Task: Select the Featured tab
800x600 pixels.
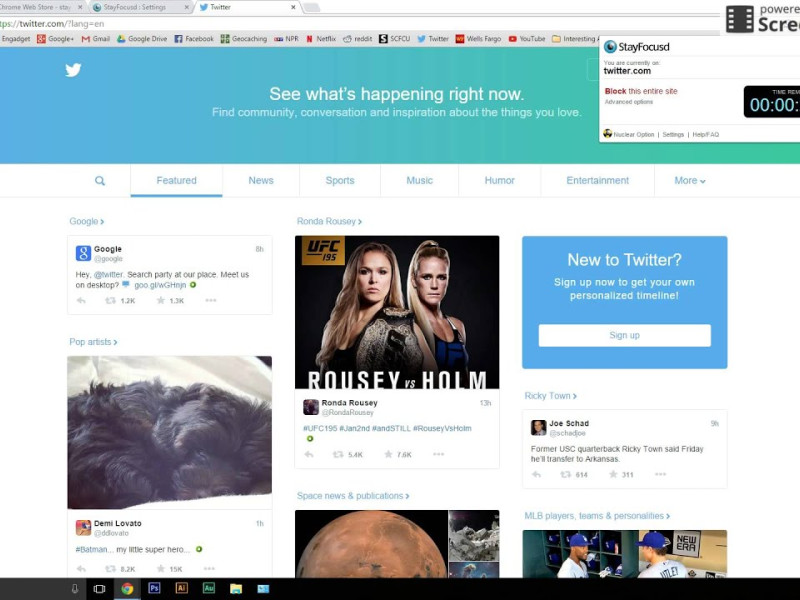Action: [x=177, y=181]
